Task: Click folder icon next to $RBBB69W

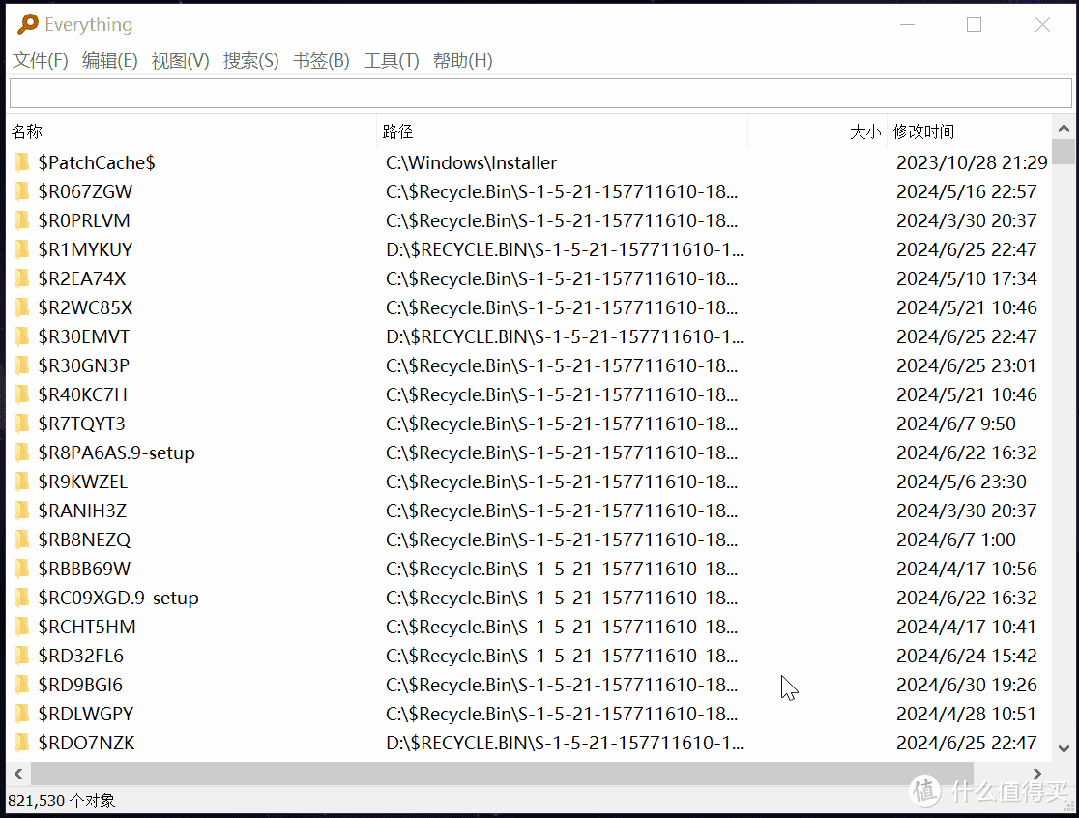Action: (22, 568)
